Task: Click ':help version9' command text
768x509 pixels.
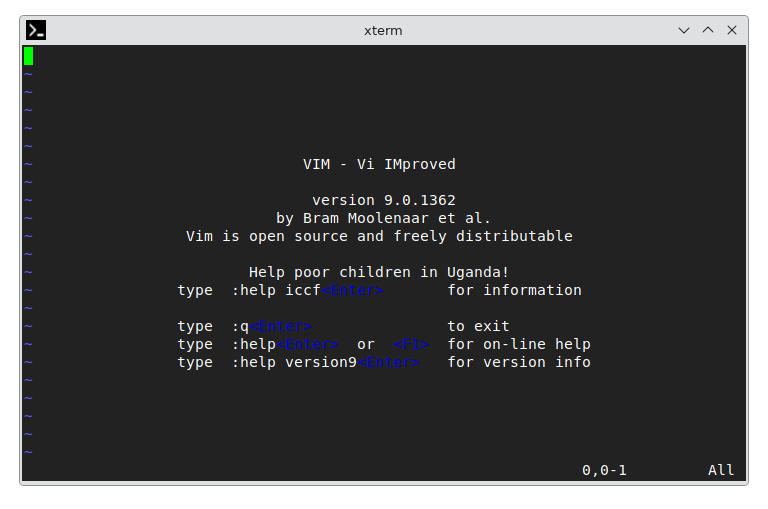Action: tap(294, 363)
